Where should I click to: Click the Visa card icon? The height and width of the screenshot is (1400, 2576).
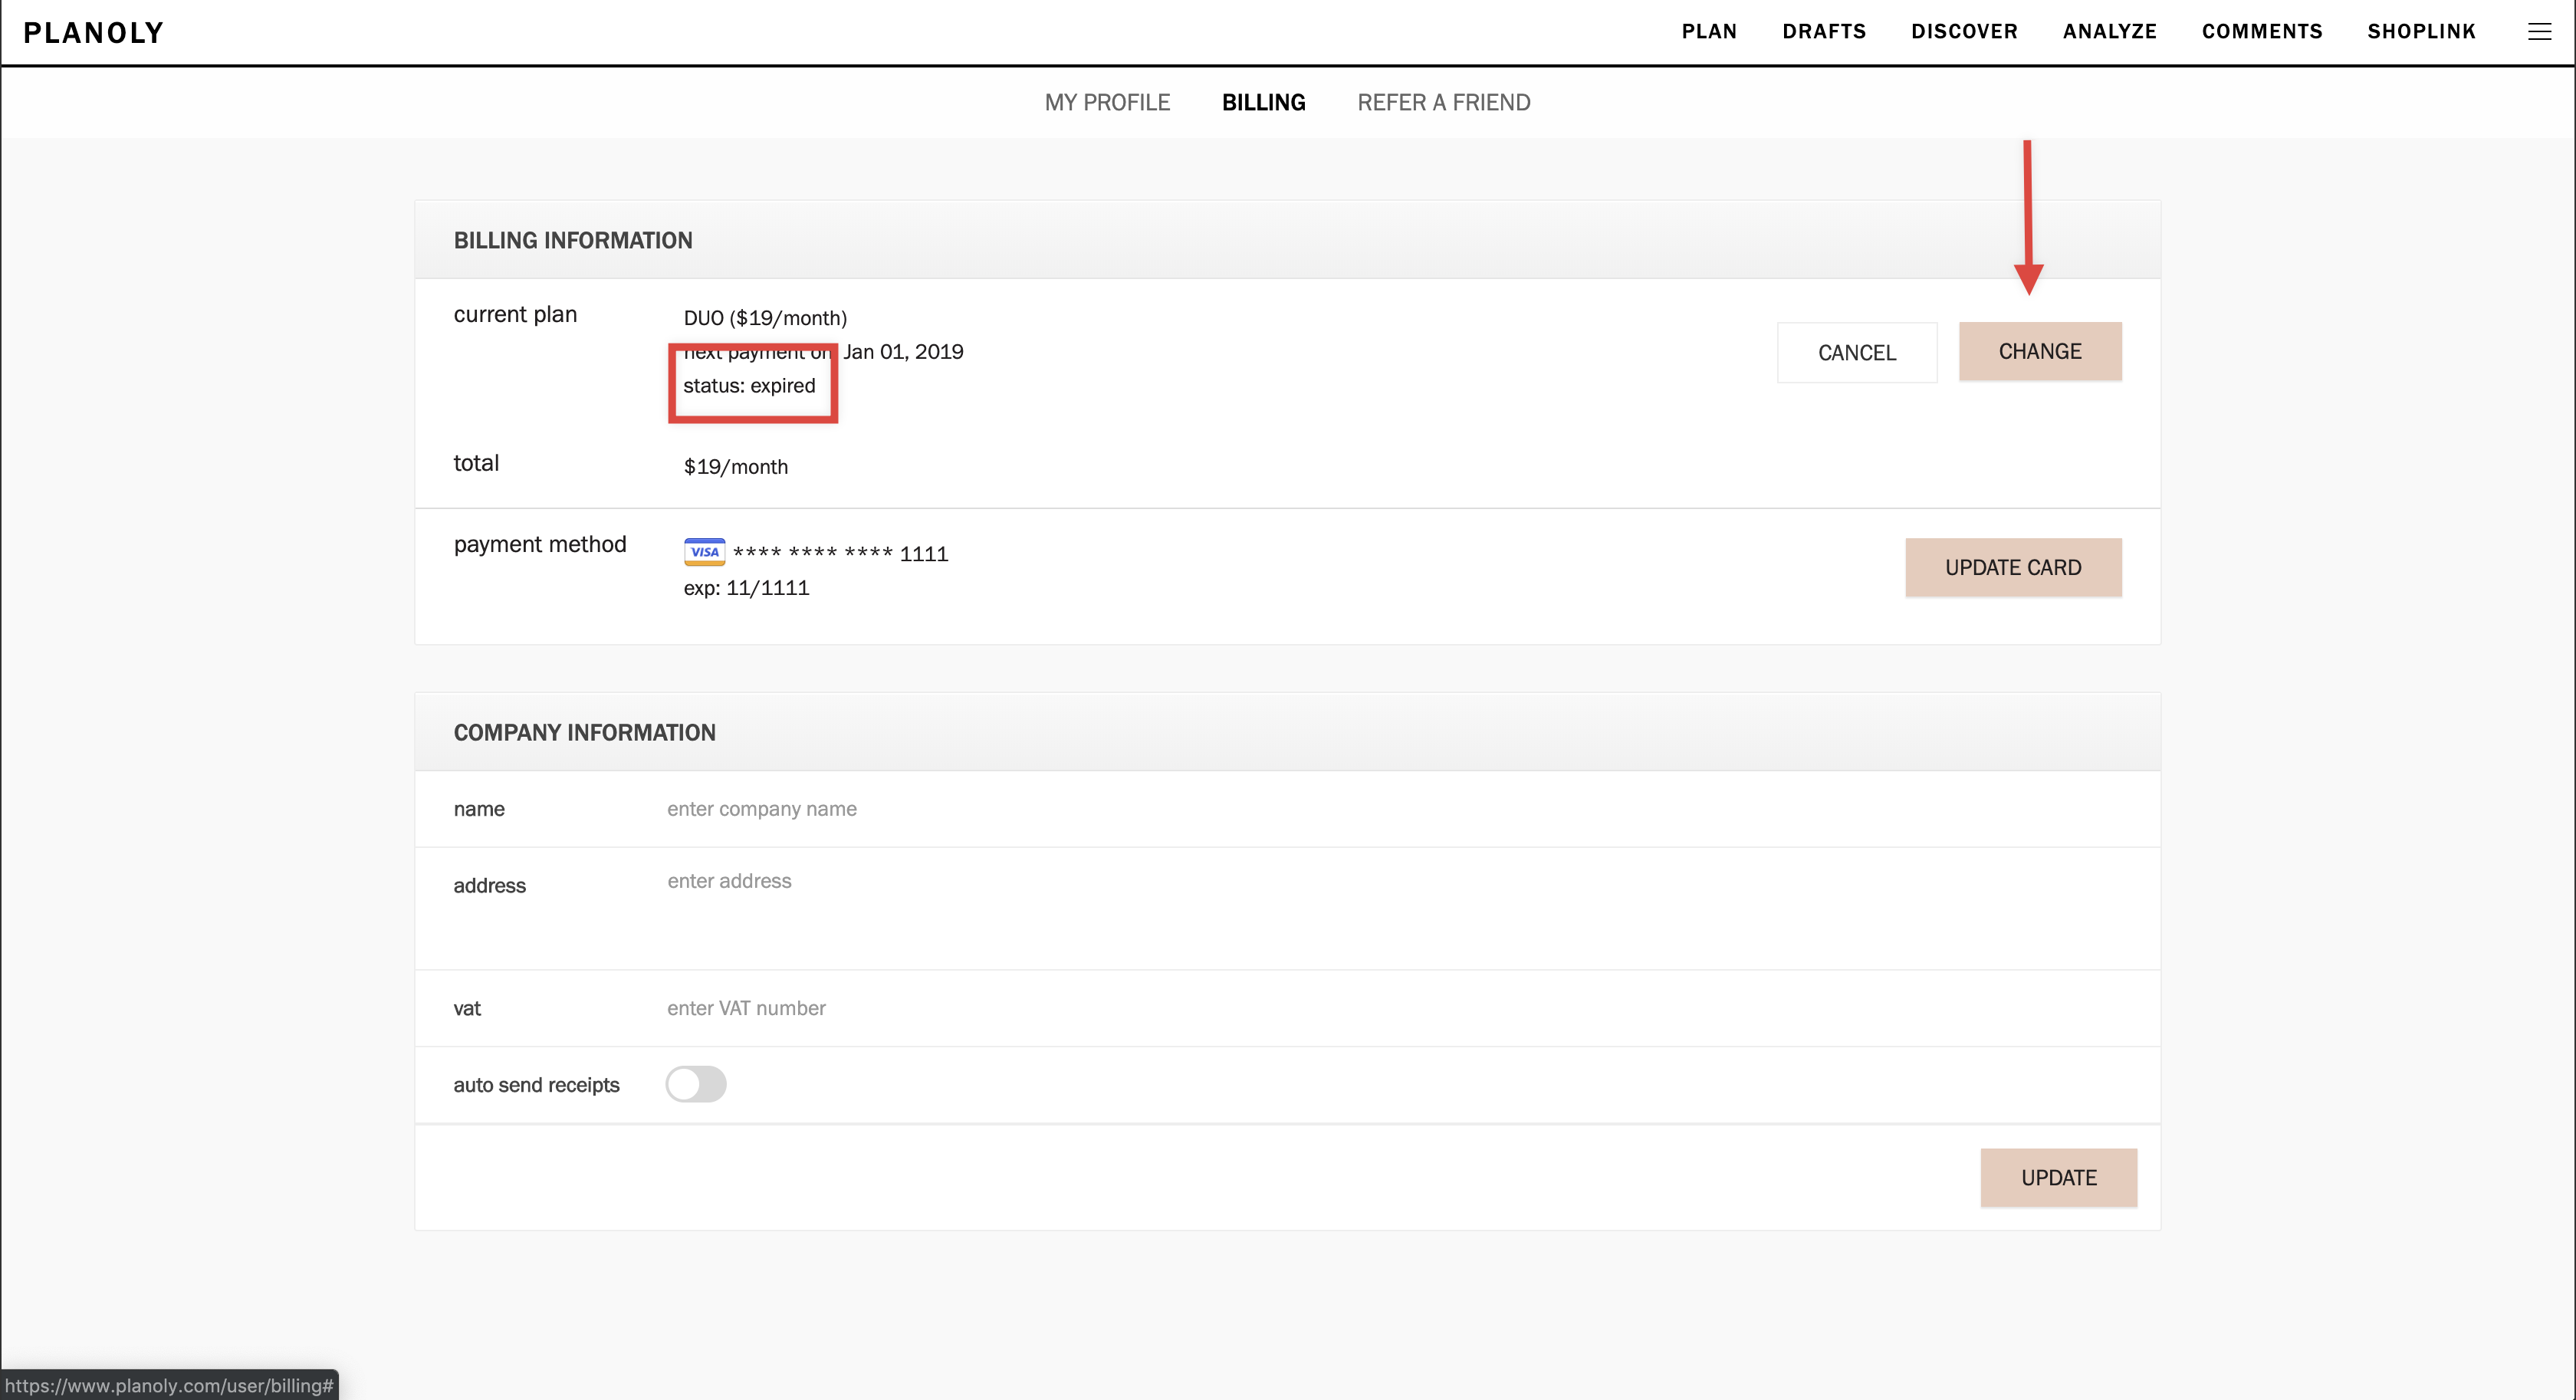tap(704, 552)
